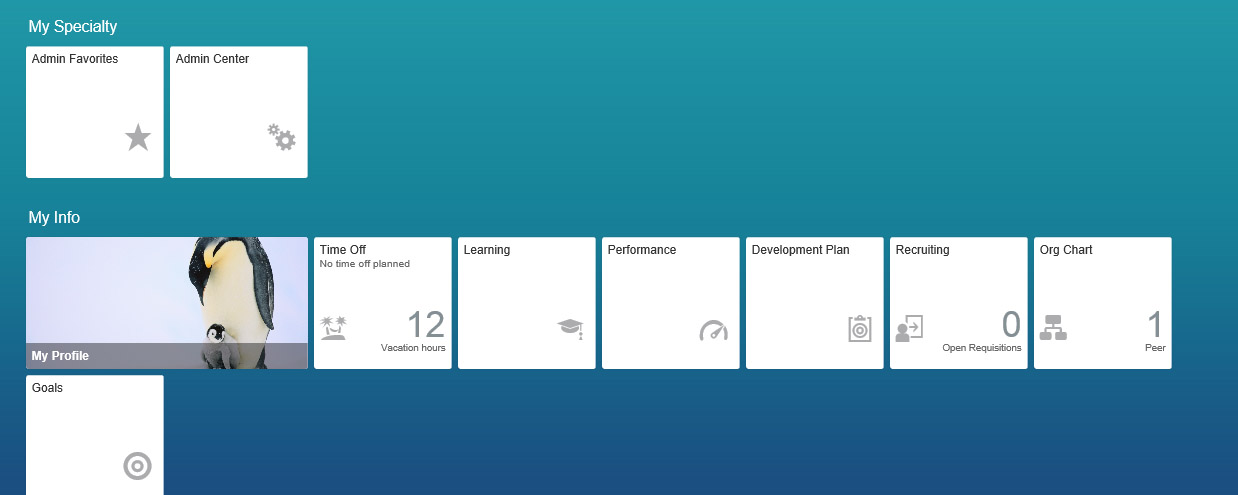The height and width of the screenshot is (495, 1238).
Task: Open the 1 Peer count in Org Chart
Action: pyautogui.click(x=1155, y=325)
